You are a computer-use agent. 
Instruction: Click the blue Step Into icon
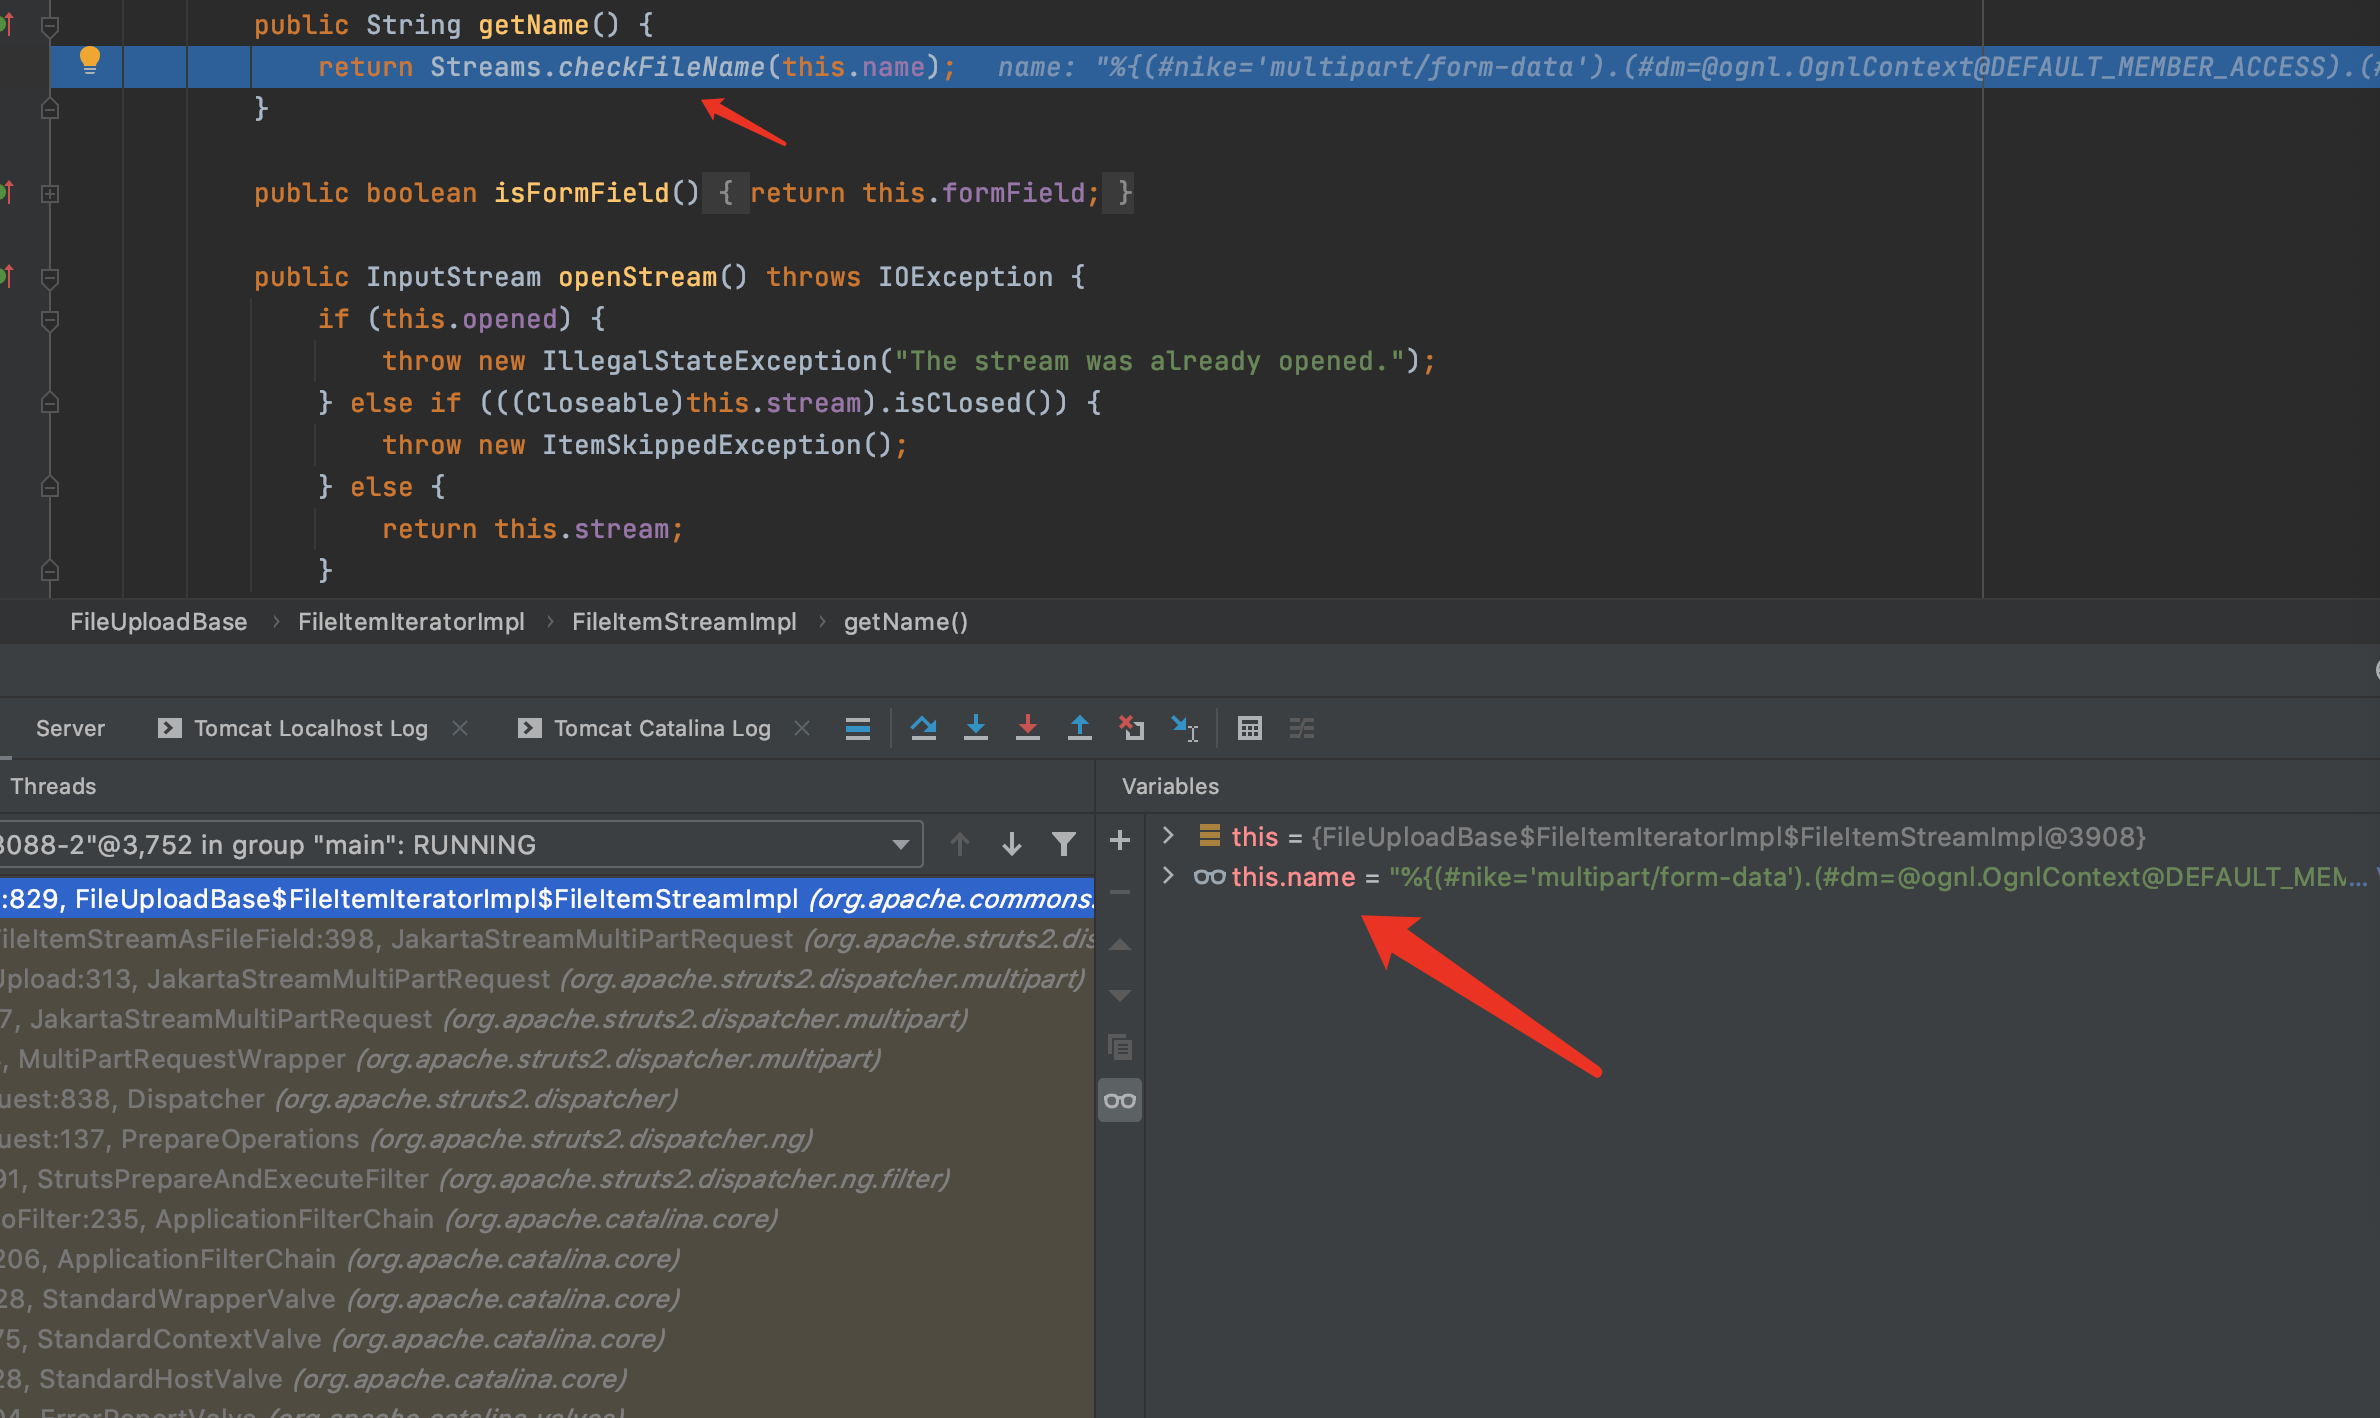pyautogui.click(x=976, y=729)
